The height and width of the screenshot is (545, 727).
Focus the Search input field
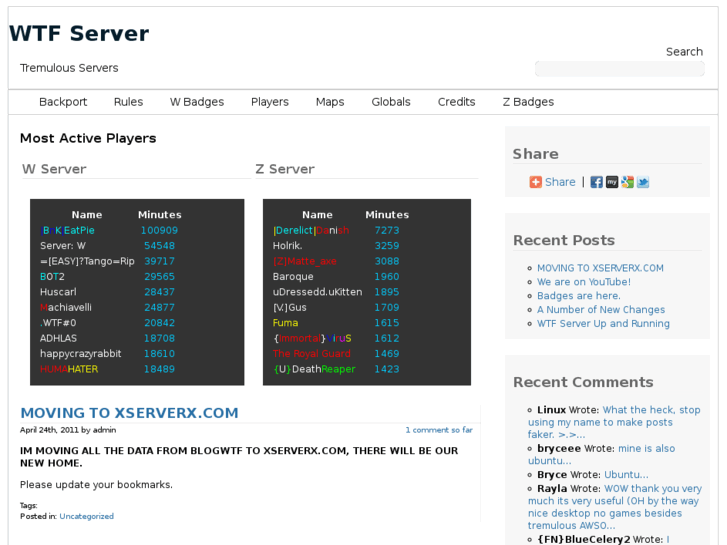click(x=619, y=69)
